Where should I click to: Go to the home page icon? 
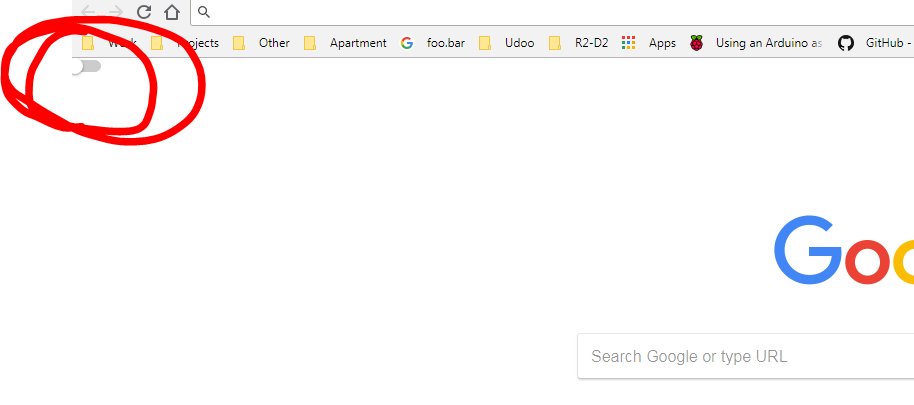pyautogui.click(x=171, y=12)
